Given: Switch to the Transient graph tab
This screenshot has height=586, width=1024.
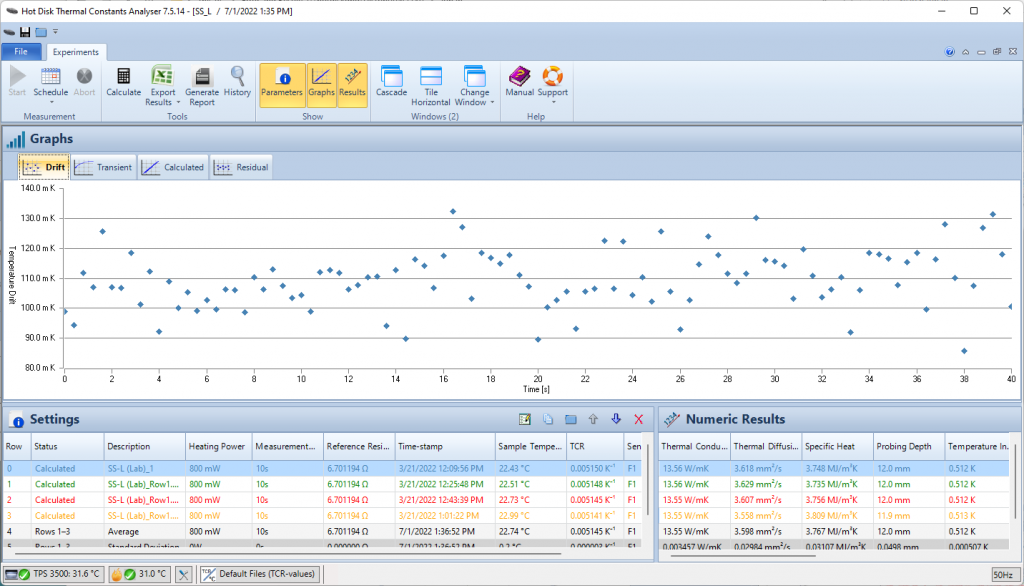Looking at the screenshot, I should pos(103,167).
